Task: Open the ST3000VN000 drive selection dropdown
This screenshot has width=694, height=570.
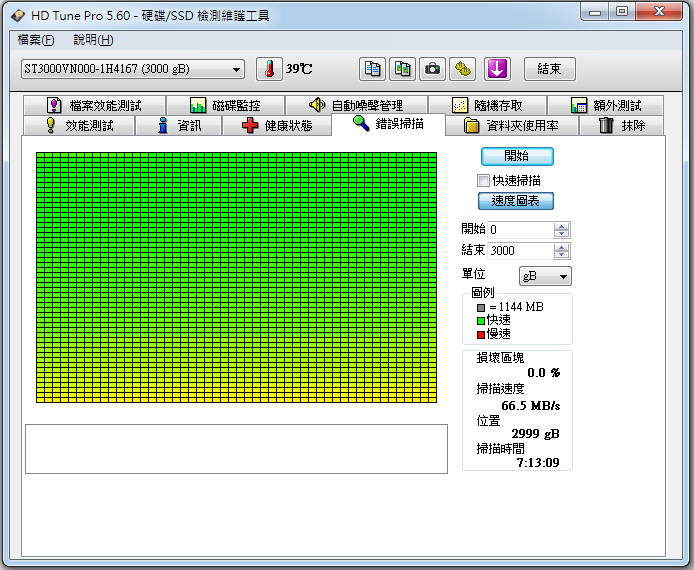Action: coord(133,69)
